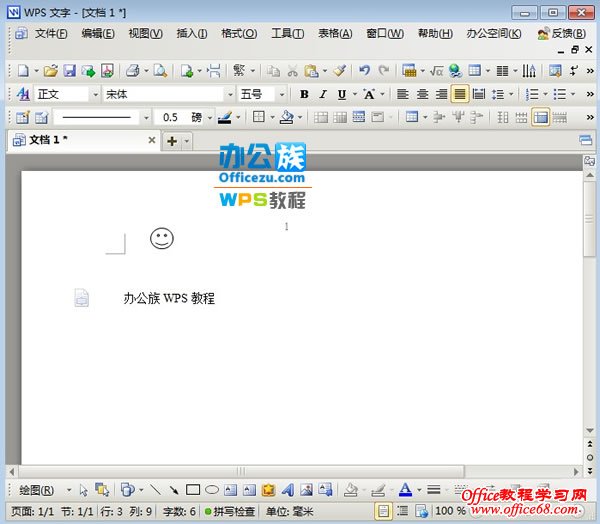Viewport: 600px width, 524px height.
Task: Set align right paragraph
Action: pyautogui.click(x=441, y=94)
